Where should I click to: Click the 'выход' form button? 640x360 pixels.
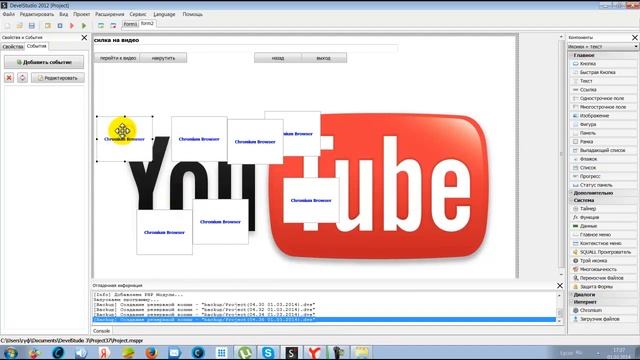pos(324,58)
